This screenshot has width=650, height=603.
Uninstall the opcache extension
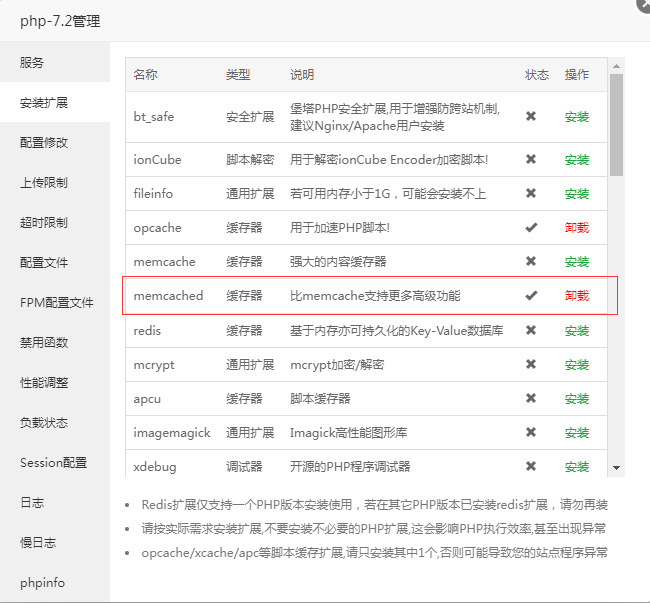point(577,228)
